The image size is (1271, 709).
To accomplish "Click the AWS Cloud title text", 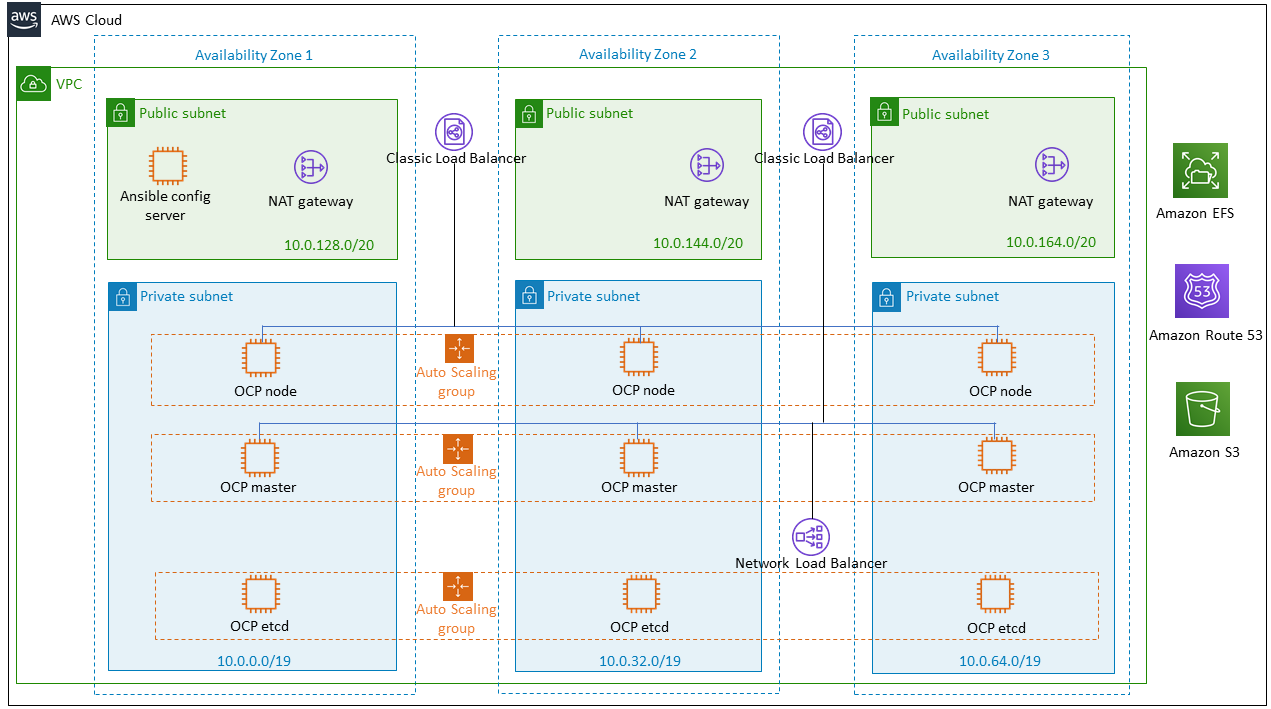I will (x=86, y=20).
